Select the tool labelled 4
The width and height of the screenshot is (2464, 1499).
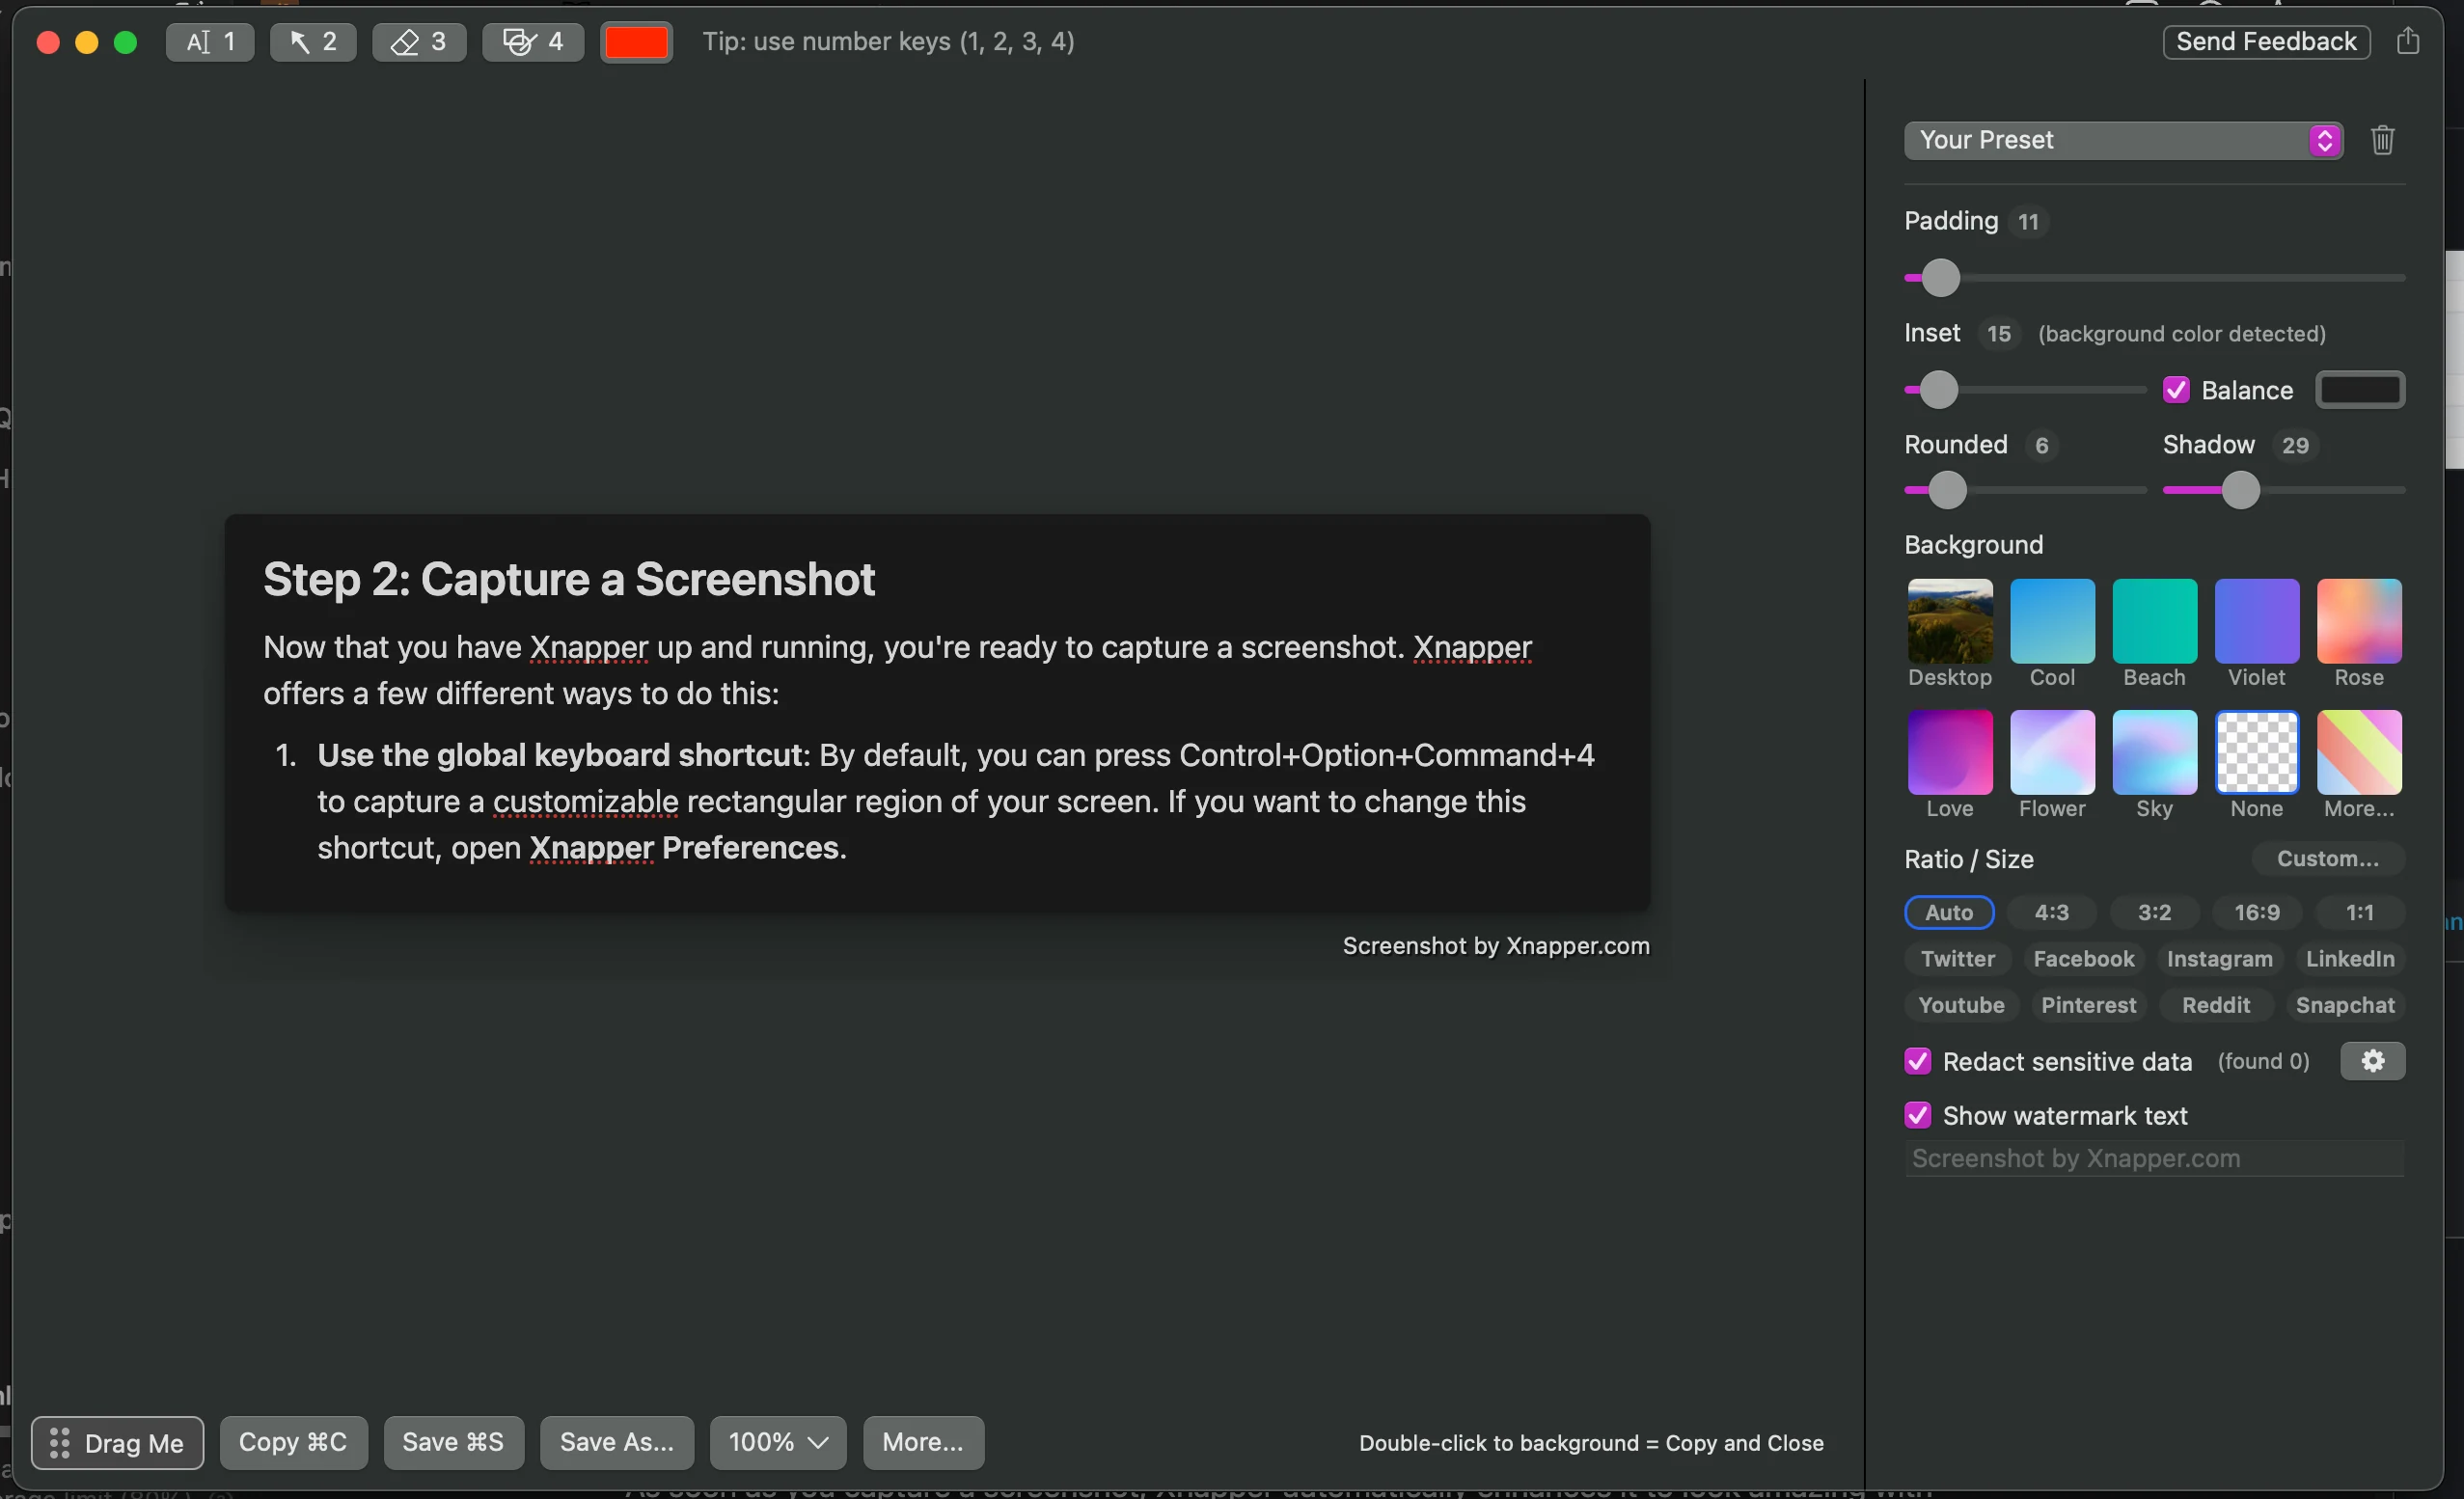coord(533,42)
